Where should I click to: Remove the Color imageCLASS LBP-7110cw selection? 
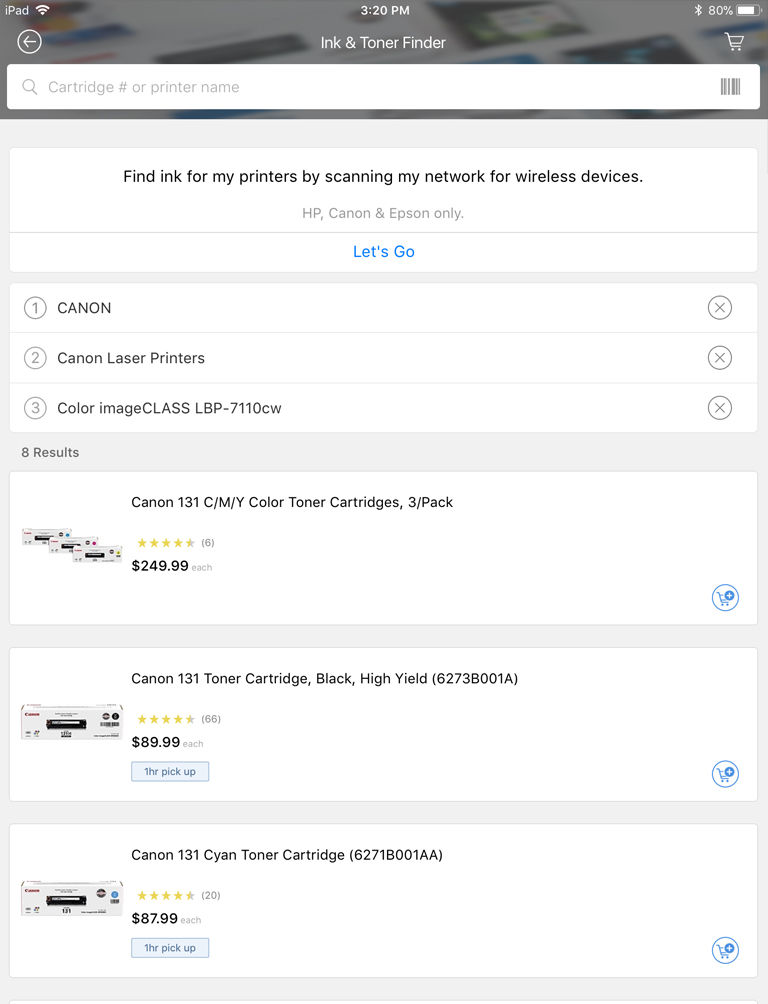click(x=719, y=408)
